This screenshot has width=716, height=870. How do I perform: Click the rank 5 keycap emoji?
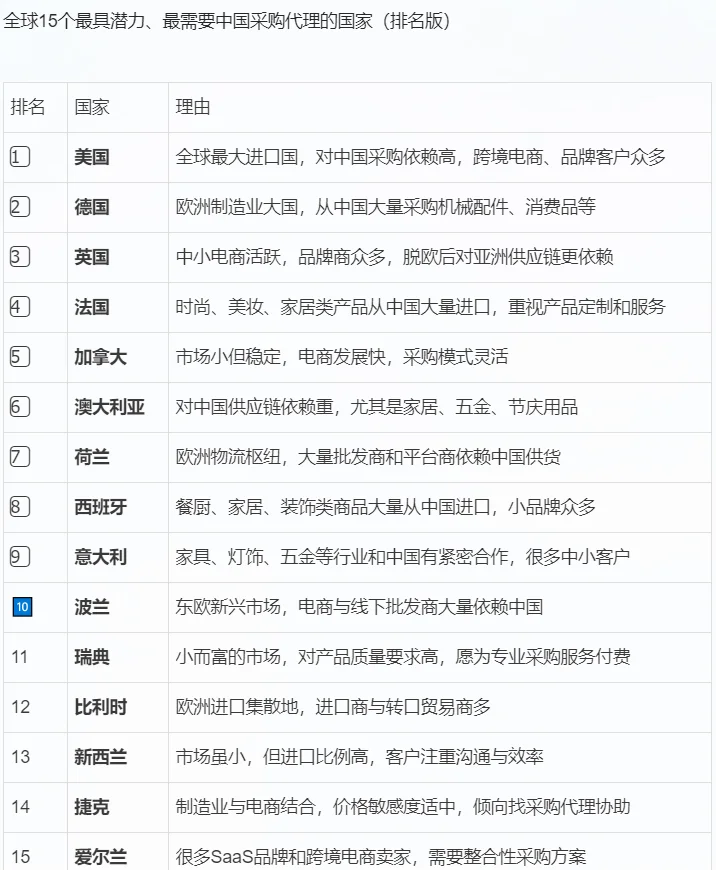(19, 357)
